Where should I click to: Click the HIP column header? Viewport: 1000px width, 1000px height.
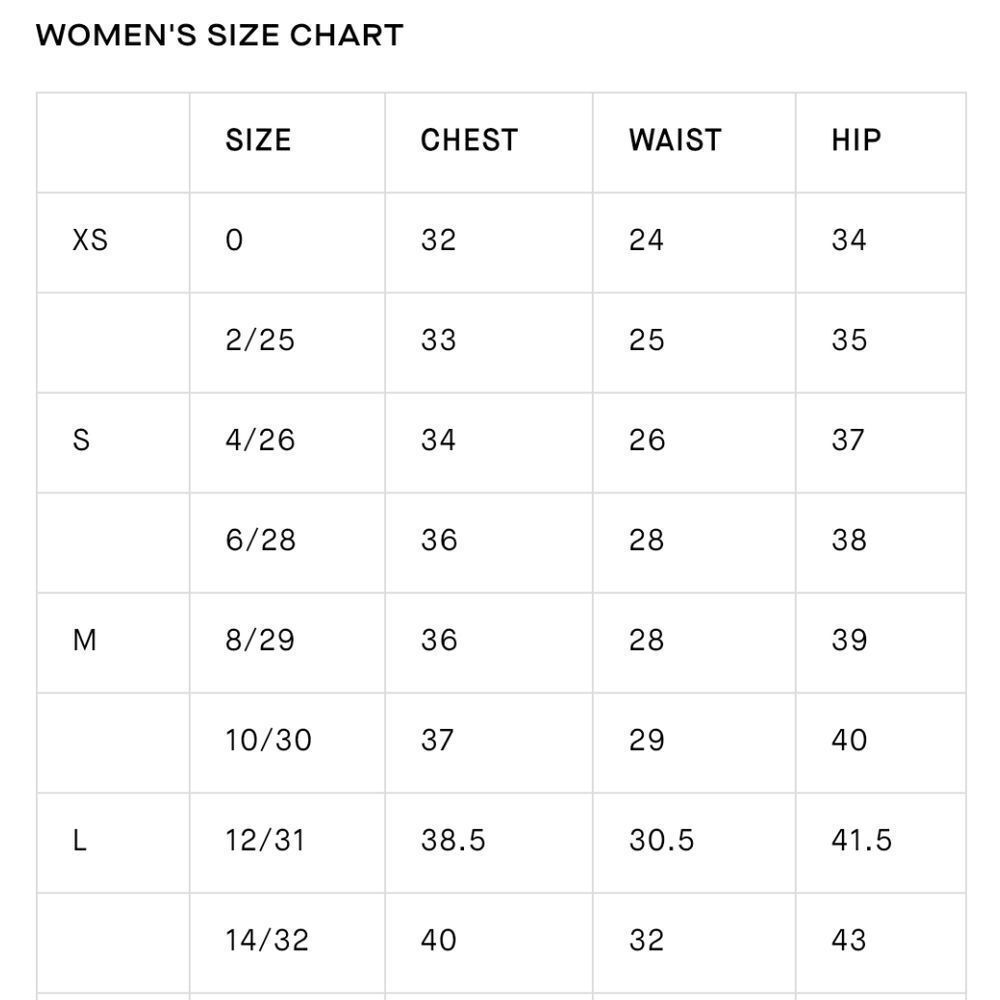point(856,140)
